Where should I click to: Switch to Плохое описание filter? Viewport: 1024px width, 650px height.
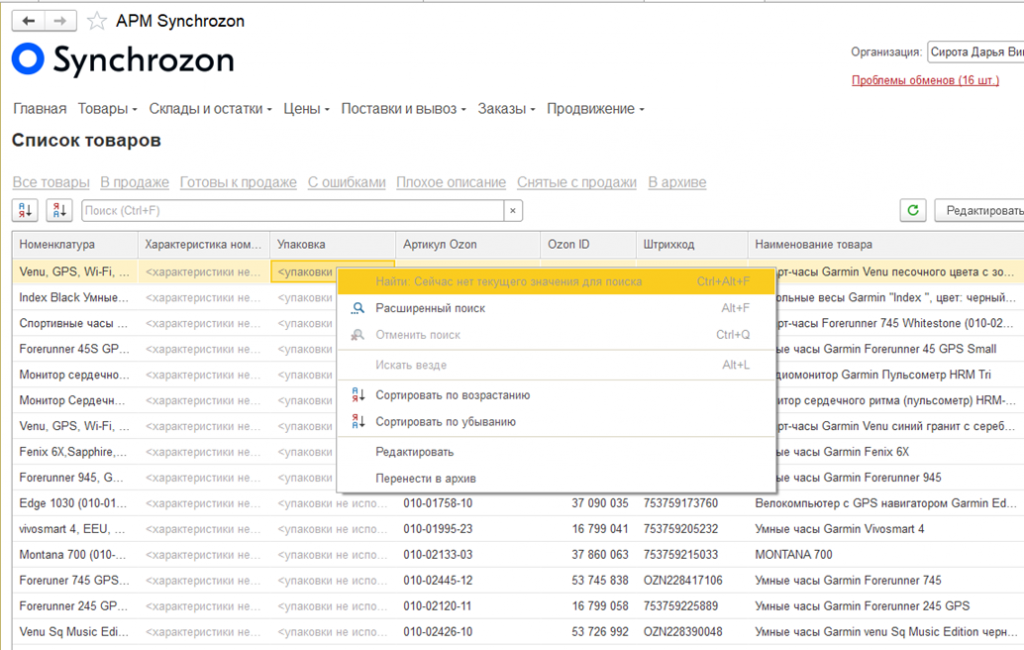tap(451, 182)
